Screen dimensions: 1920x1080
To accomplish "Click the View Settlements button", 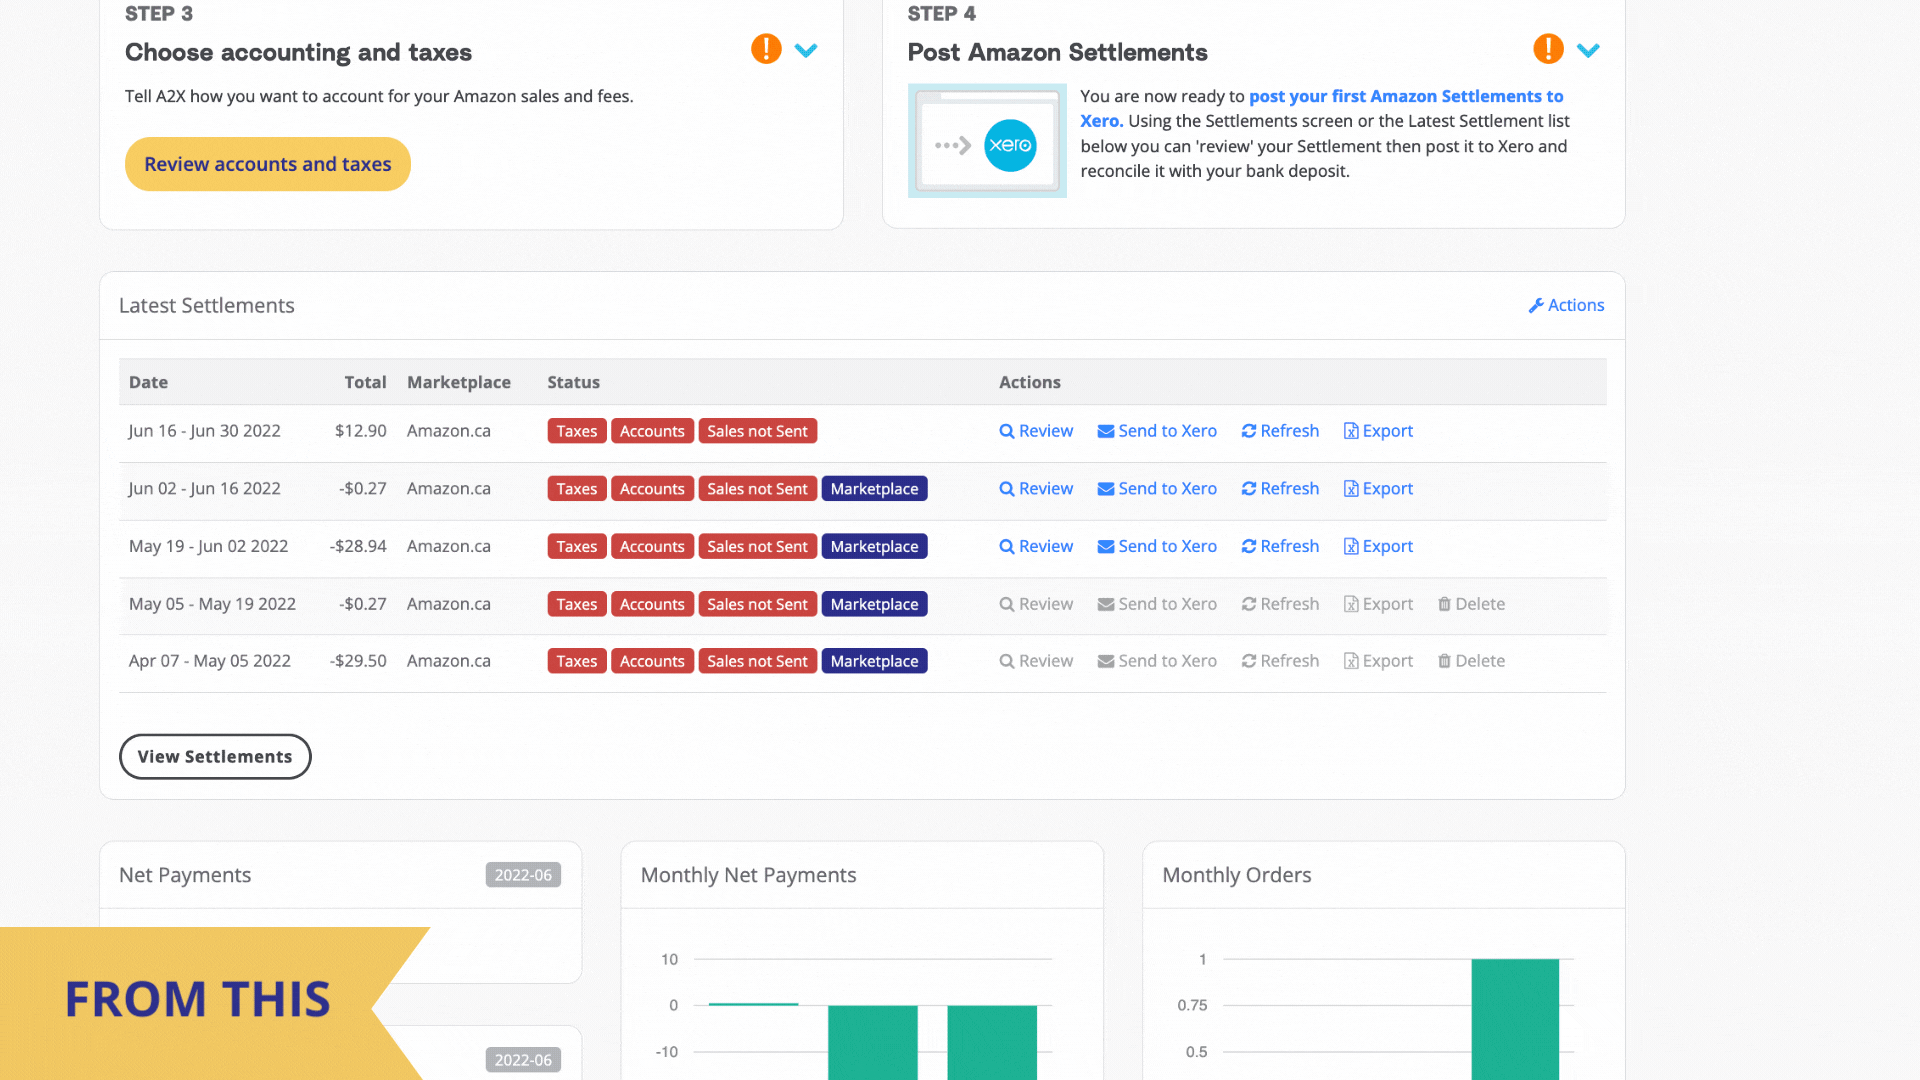I will [x=215, y=757].
